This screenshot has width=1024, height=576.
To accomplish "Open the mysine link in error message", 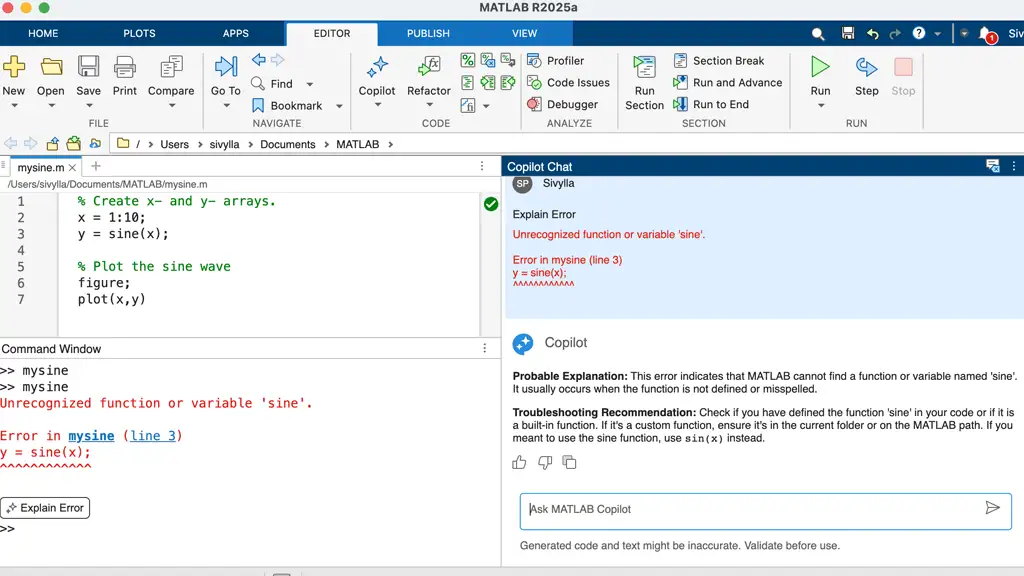I will pyautogui.click(x=91, y=436).
